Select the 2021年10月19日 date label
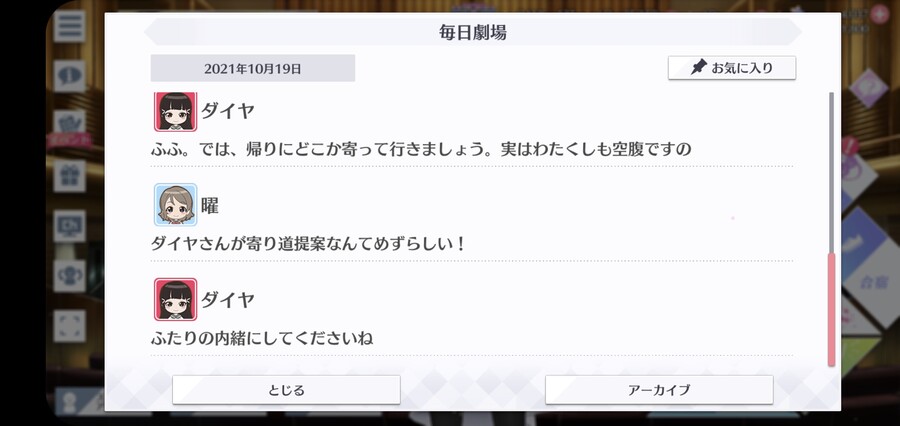The height and width of the screenshot is (426, 900). pos(253,68)
